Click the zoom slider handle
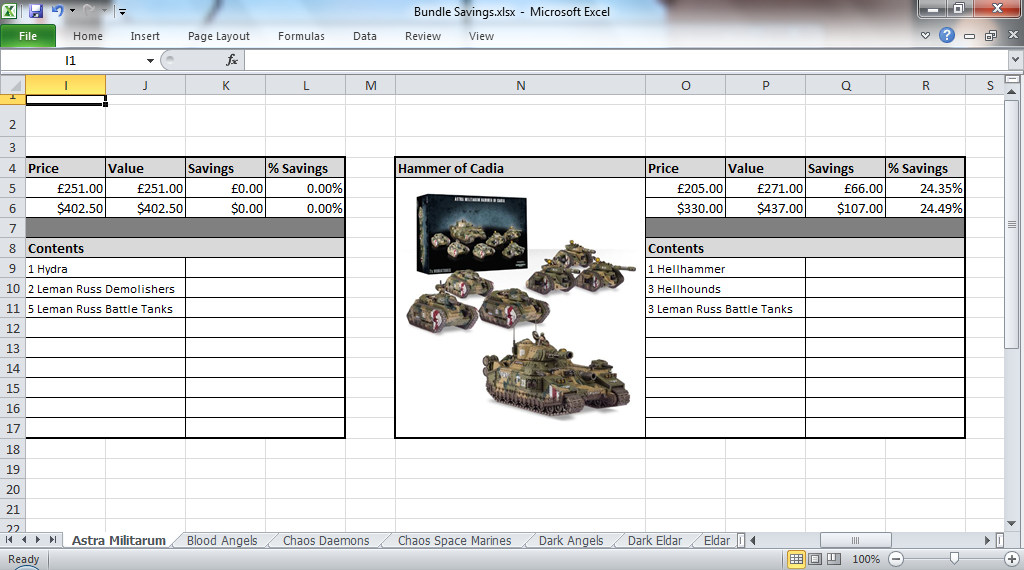The width and height of the screenshot is (1024, 570). coord(954,558)
